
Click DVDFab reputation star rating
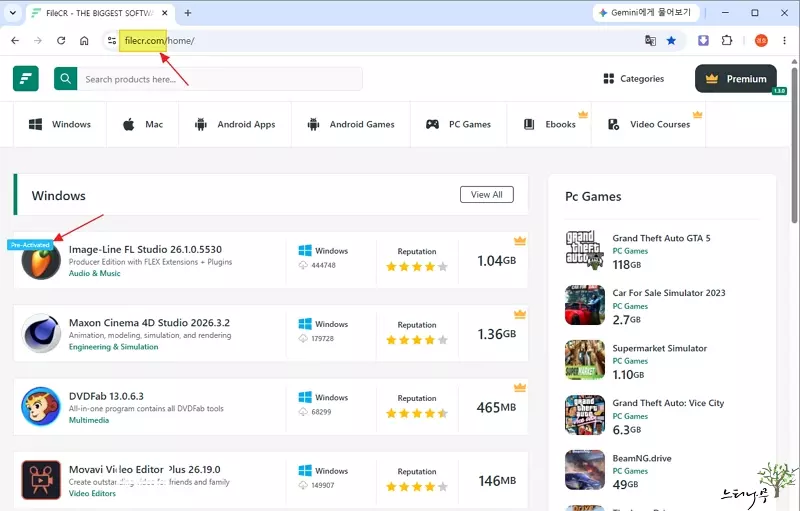tap(417, 414)
